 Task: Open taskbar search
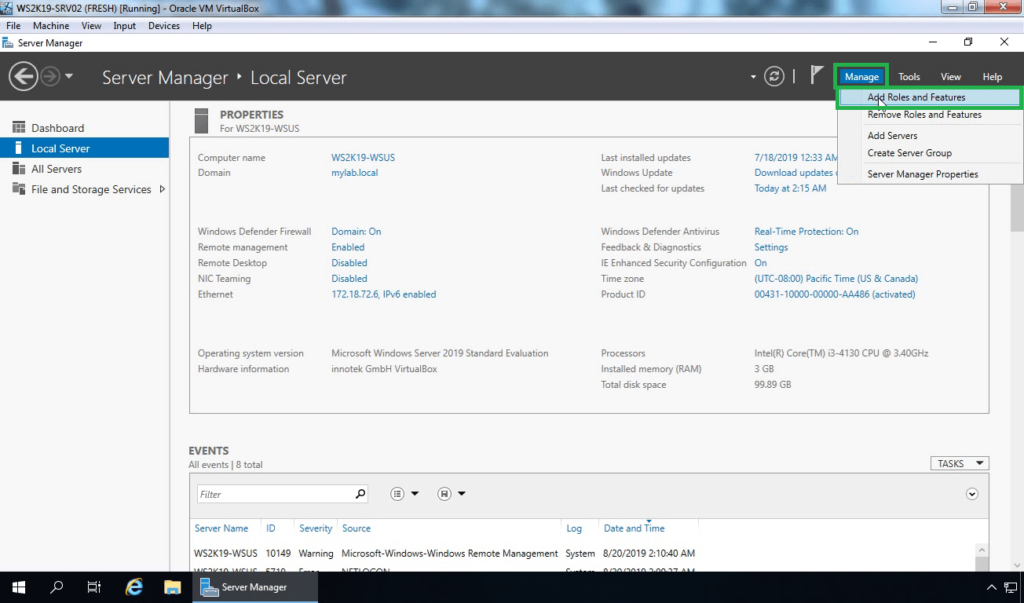[56, 587]
